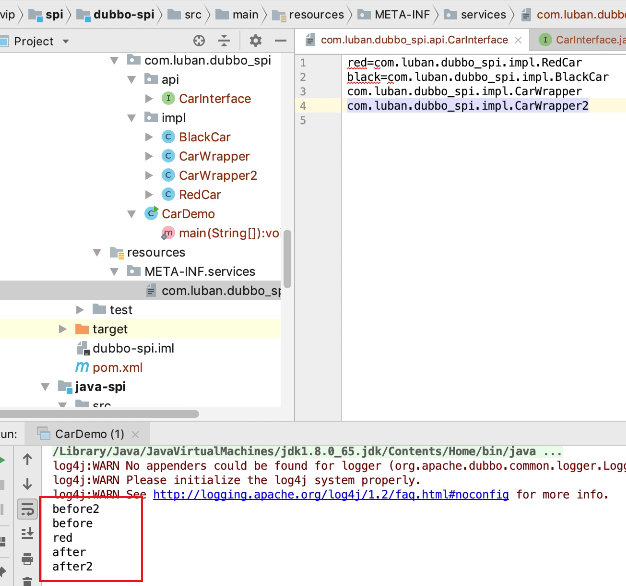Select CarDemo class in tree
Image resolution: width=626 pixels, height=586 pixels.
[188, 214]
